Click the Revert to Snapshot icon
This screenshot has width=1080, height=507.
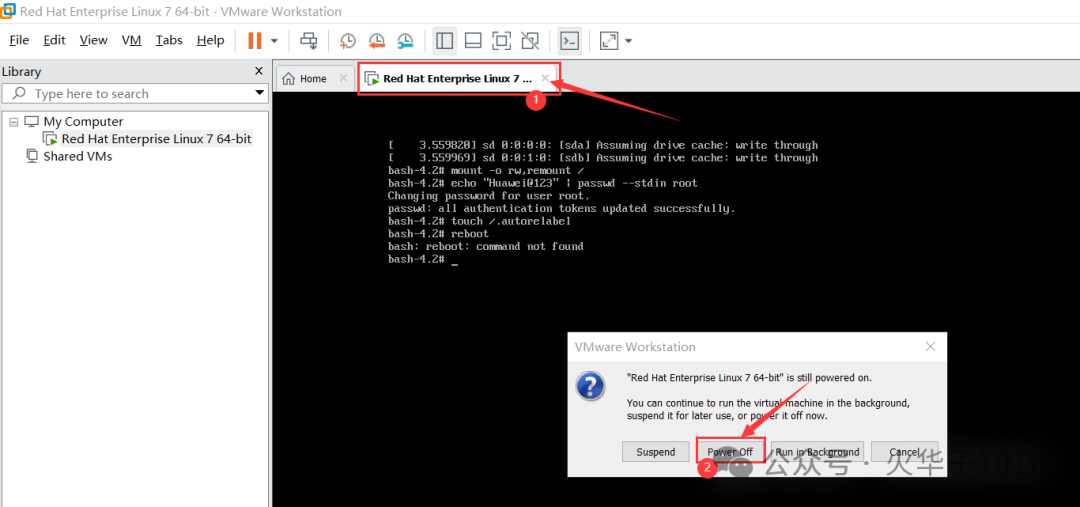tap(376, 41)
